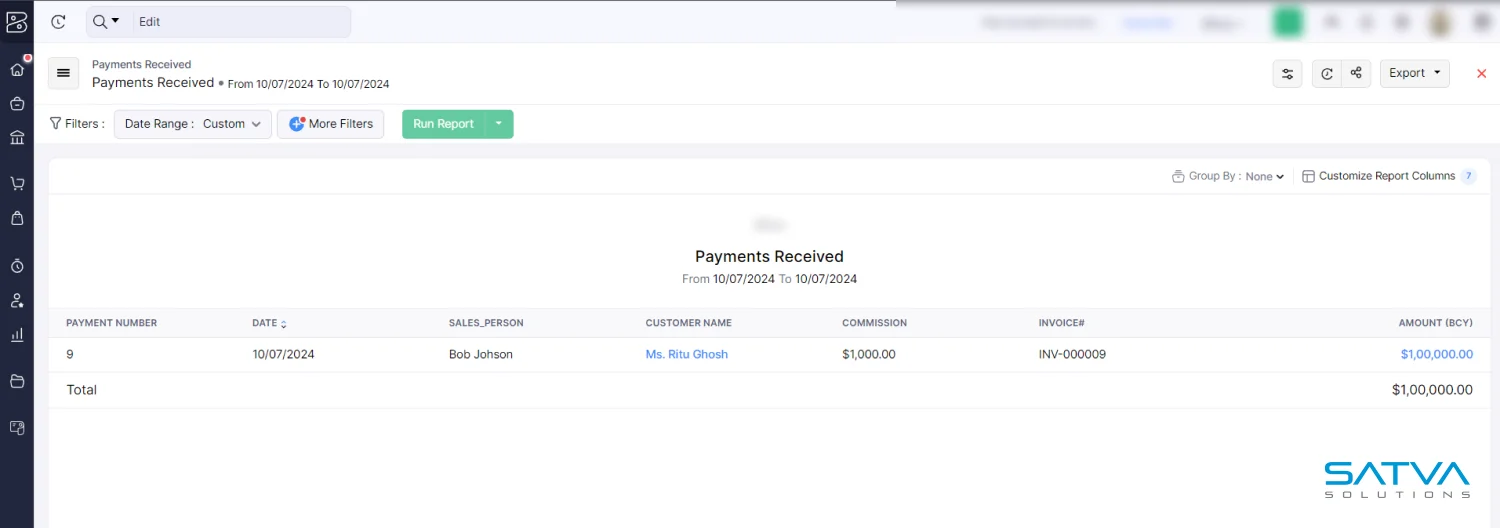Open customer Ms. Ritu Ghosh link
This screenshot has height=528, width=1500.
(x=686, y=354)
